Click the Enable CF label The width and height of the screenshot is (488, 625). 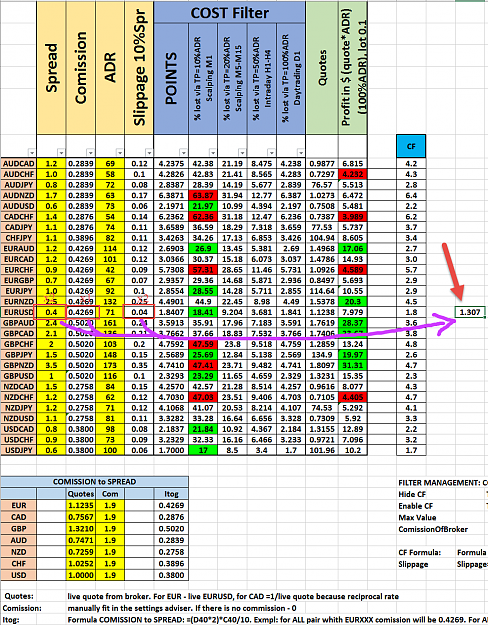[415, 506]
